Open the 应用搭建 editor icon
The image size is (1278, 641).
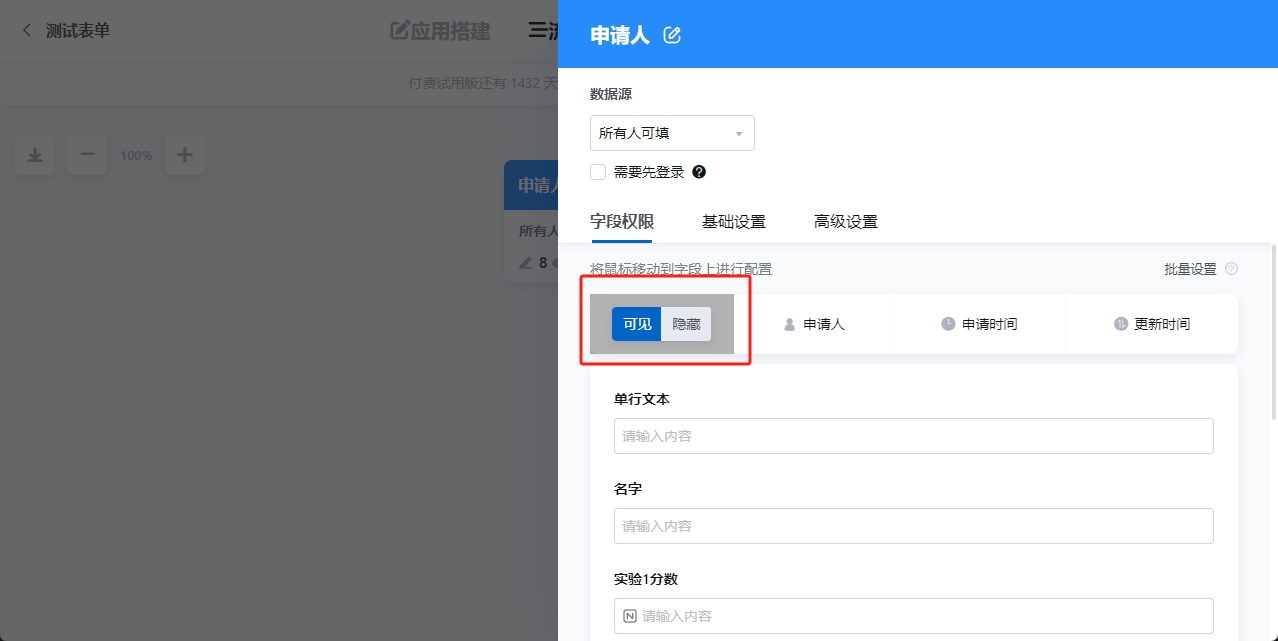tap(399, 31)
